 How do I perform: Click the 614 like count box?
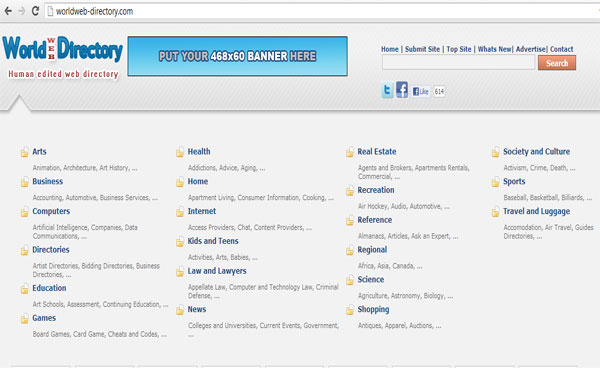click(x=439, y=91)
